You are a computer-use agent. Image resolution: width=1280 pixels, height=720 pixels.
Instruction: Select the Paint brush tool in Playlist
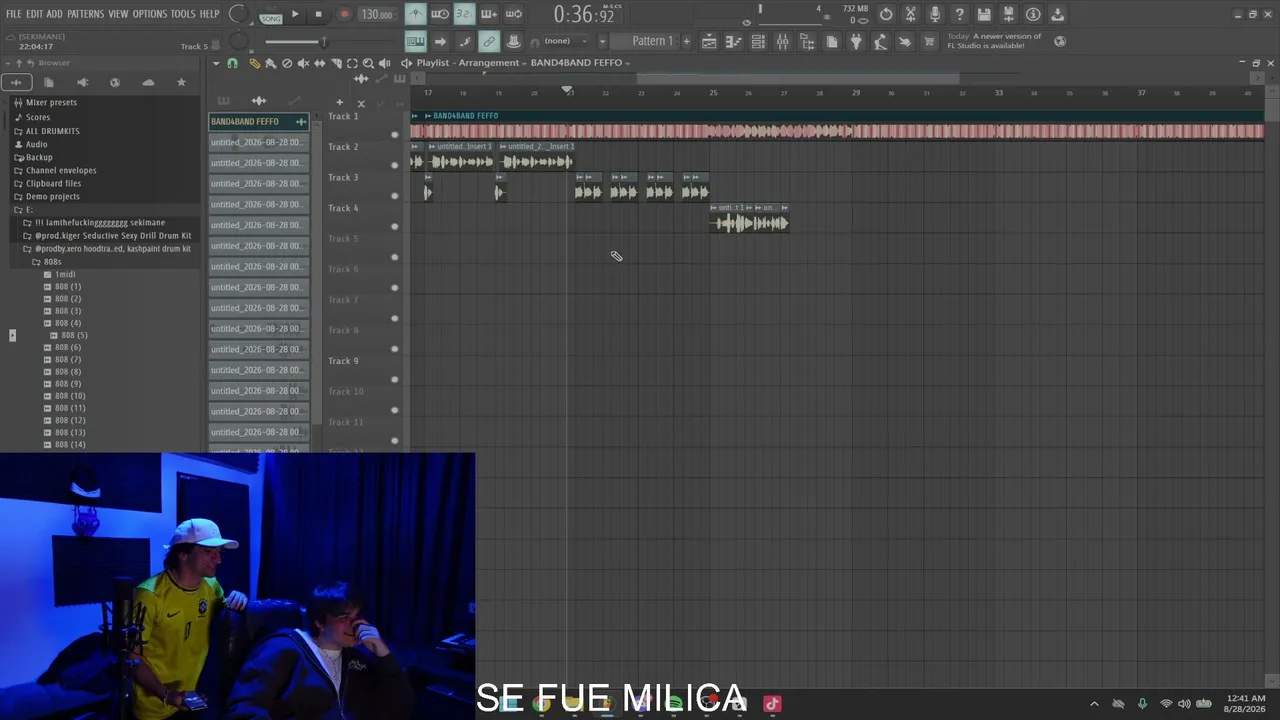(x=270, y=63)
